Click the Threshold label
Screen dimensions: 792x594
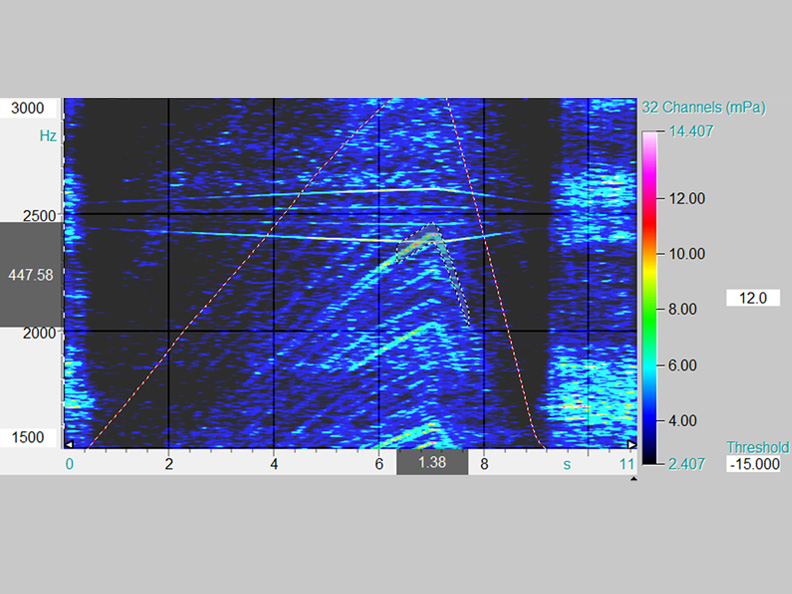(757, 447)
